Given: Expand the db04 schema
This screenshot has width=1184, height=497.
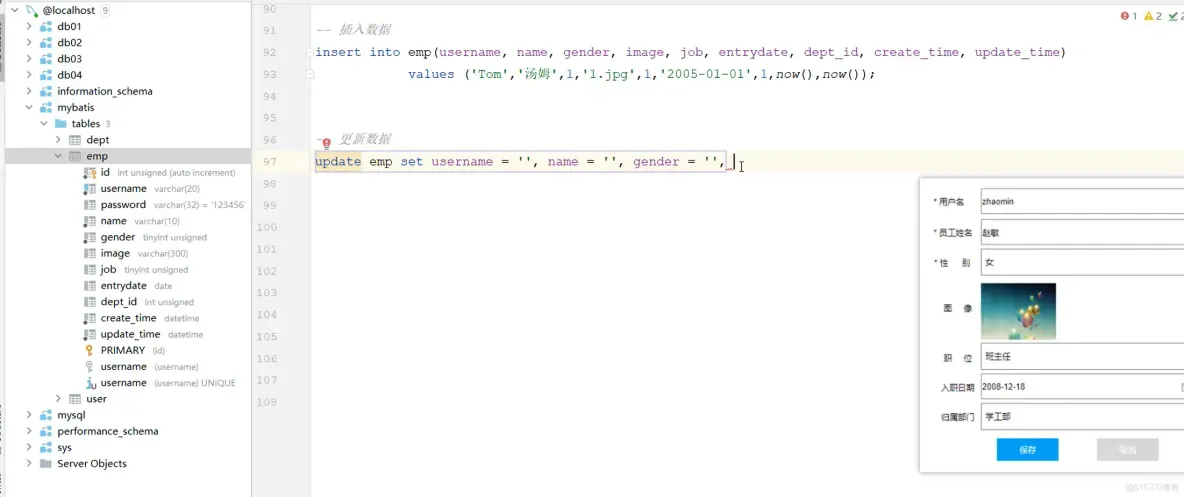Looking at the screenshot, I should tap(29, 75).
